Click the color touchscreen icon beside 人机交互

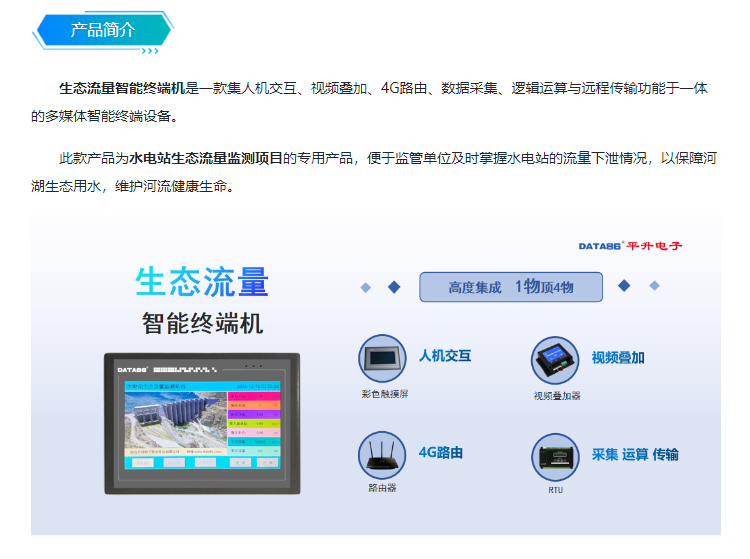384,359
